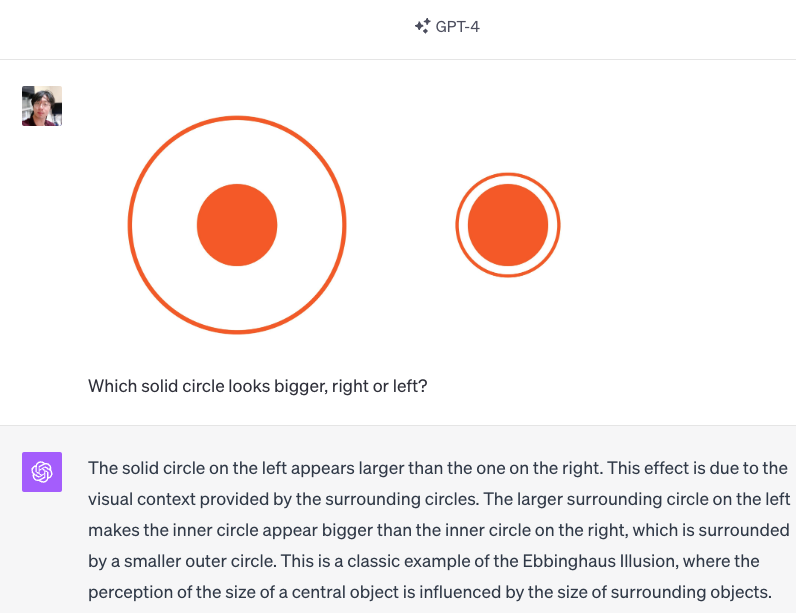The height and width of the screenshot is (613, 796).
Task: Select the GPT-4 model label
Action: click(x=457, y=26)
